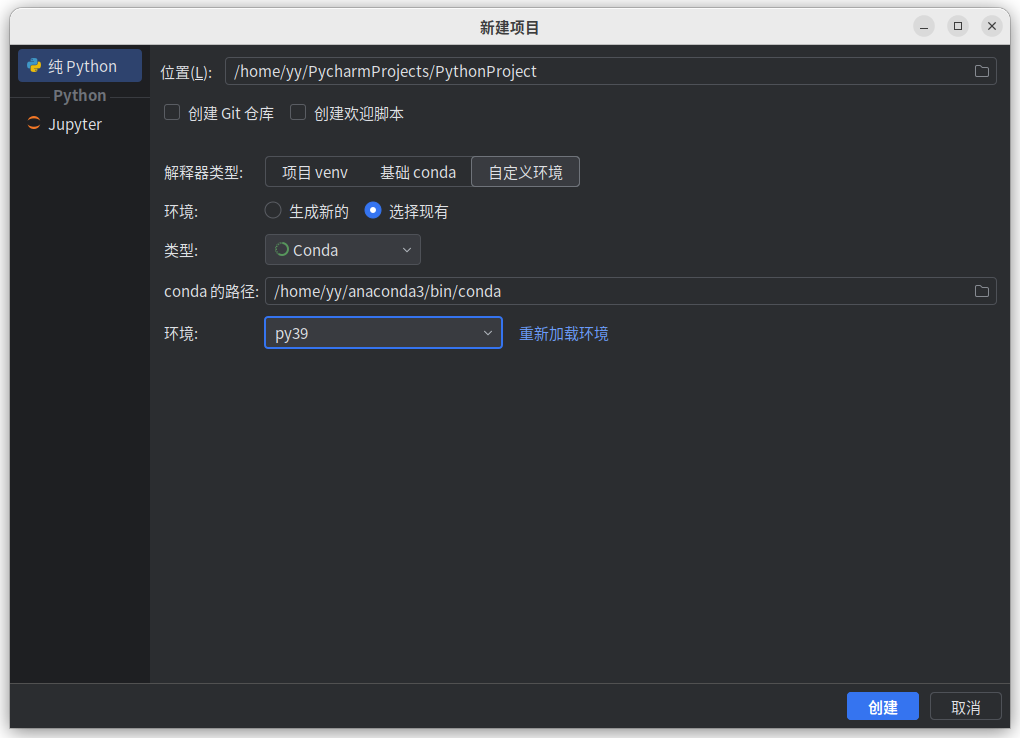
Task: Click the folder browse icon for conda path
Action: (x=982, y=292)
